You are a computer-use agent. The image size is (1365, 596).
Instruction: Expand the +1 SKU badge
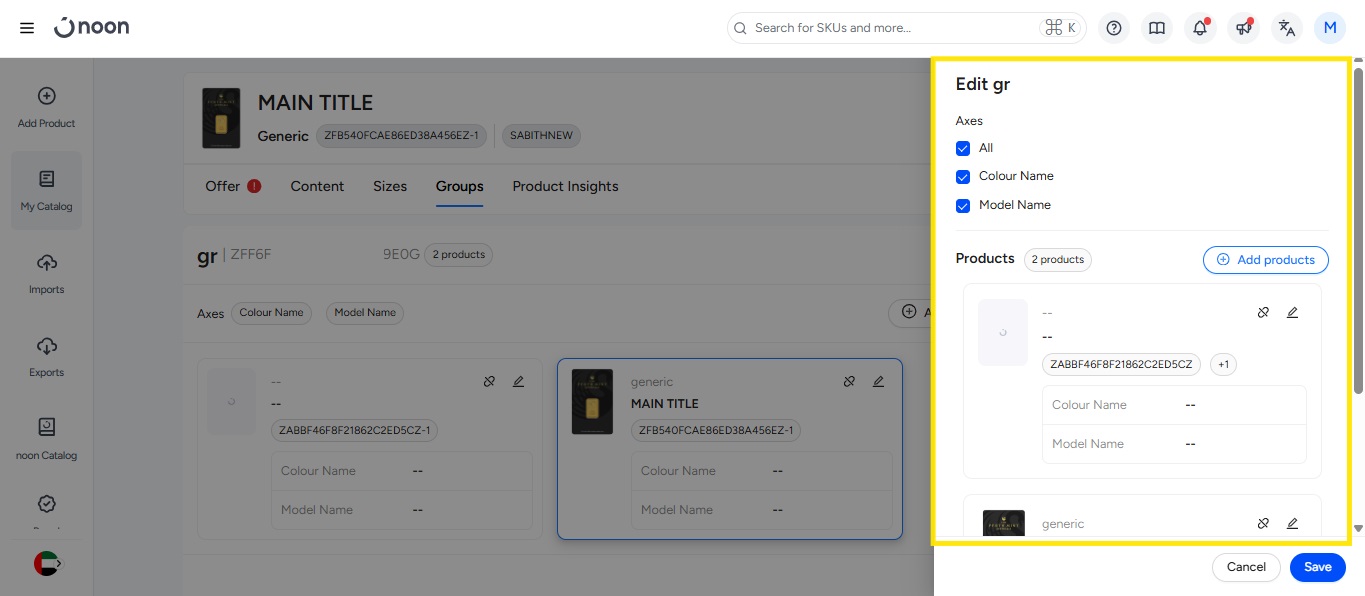(x=1223, y=365)
